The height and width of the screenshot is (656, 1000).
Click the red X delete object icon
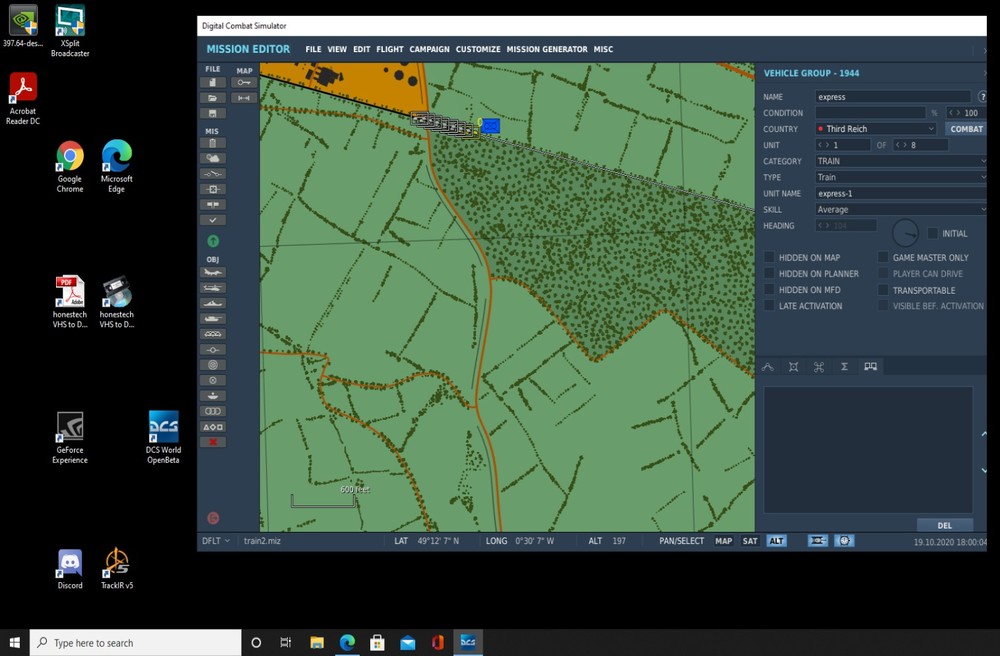(213, 442)
